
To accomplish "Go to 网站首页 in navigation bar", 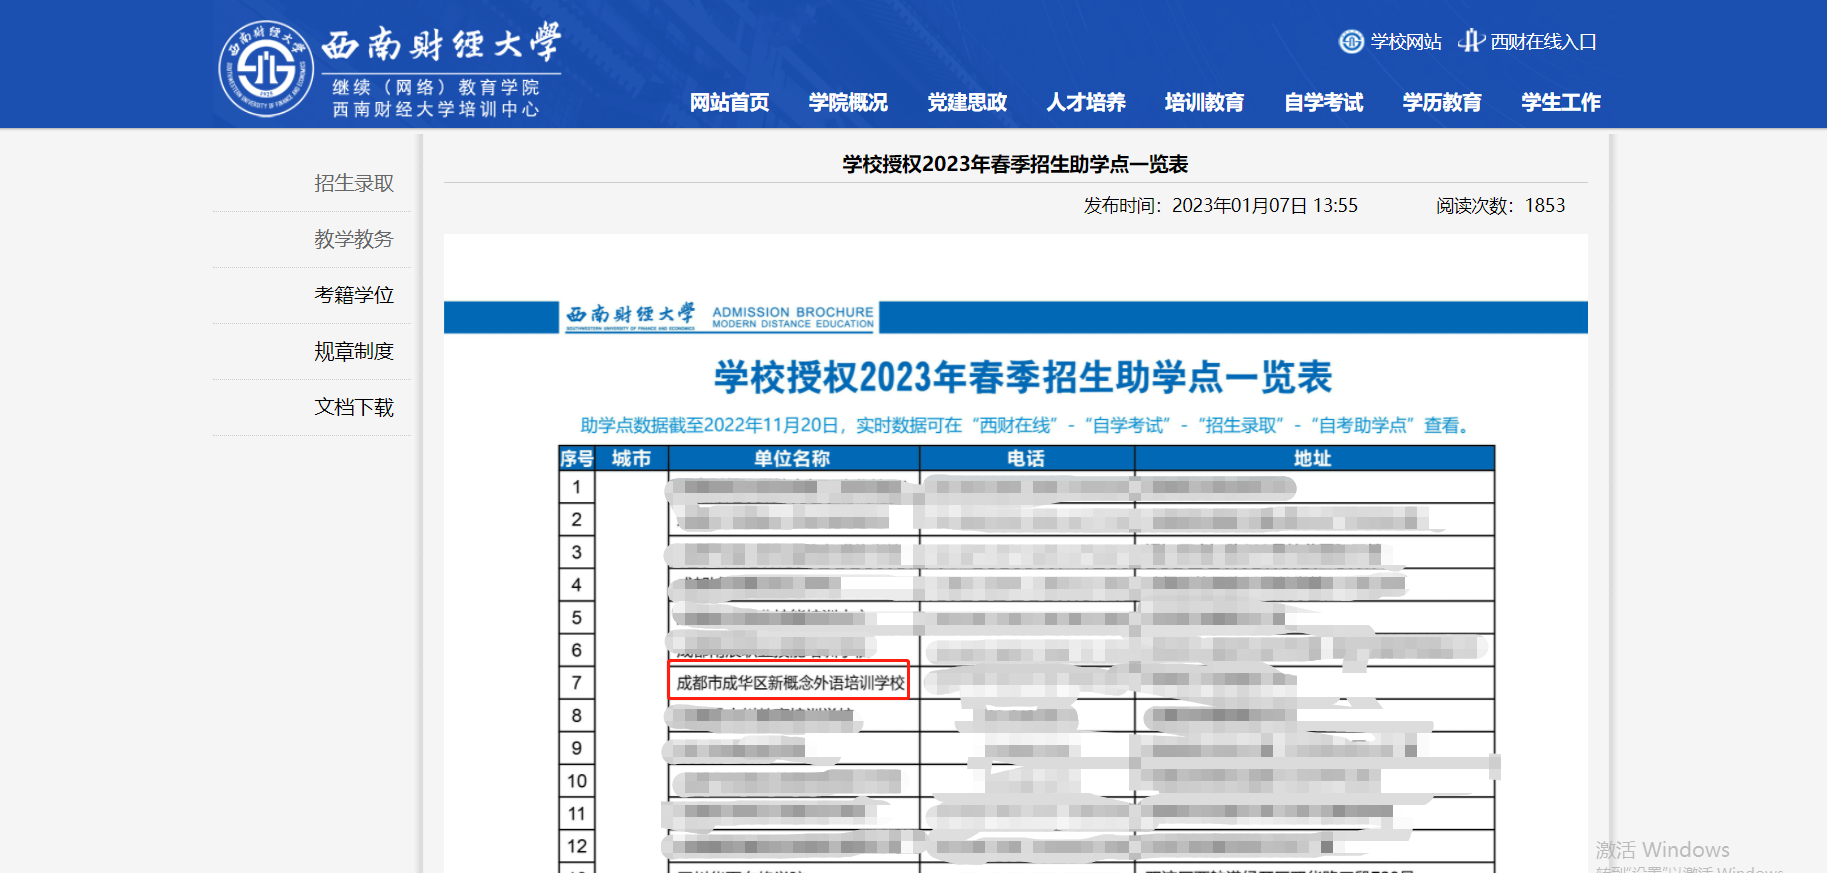I will pyautogui.click(x=729, y=102).
